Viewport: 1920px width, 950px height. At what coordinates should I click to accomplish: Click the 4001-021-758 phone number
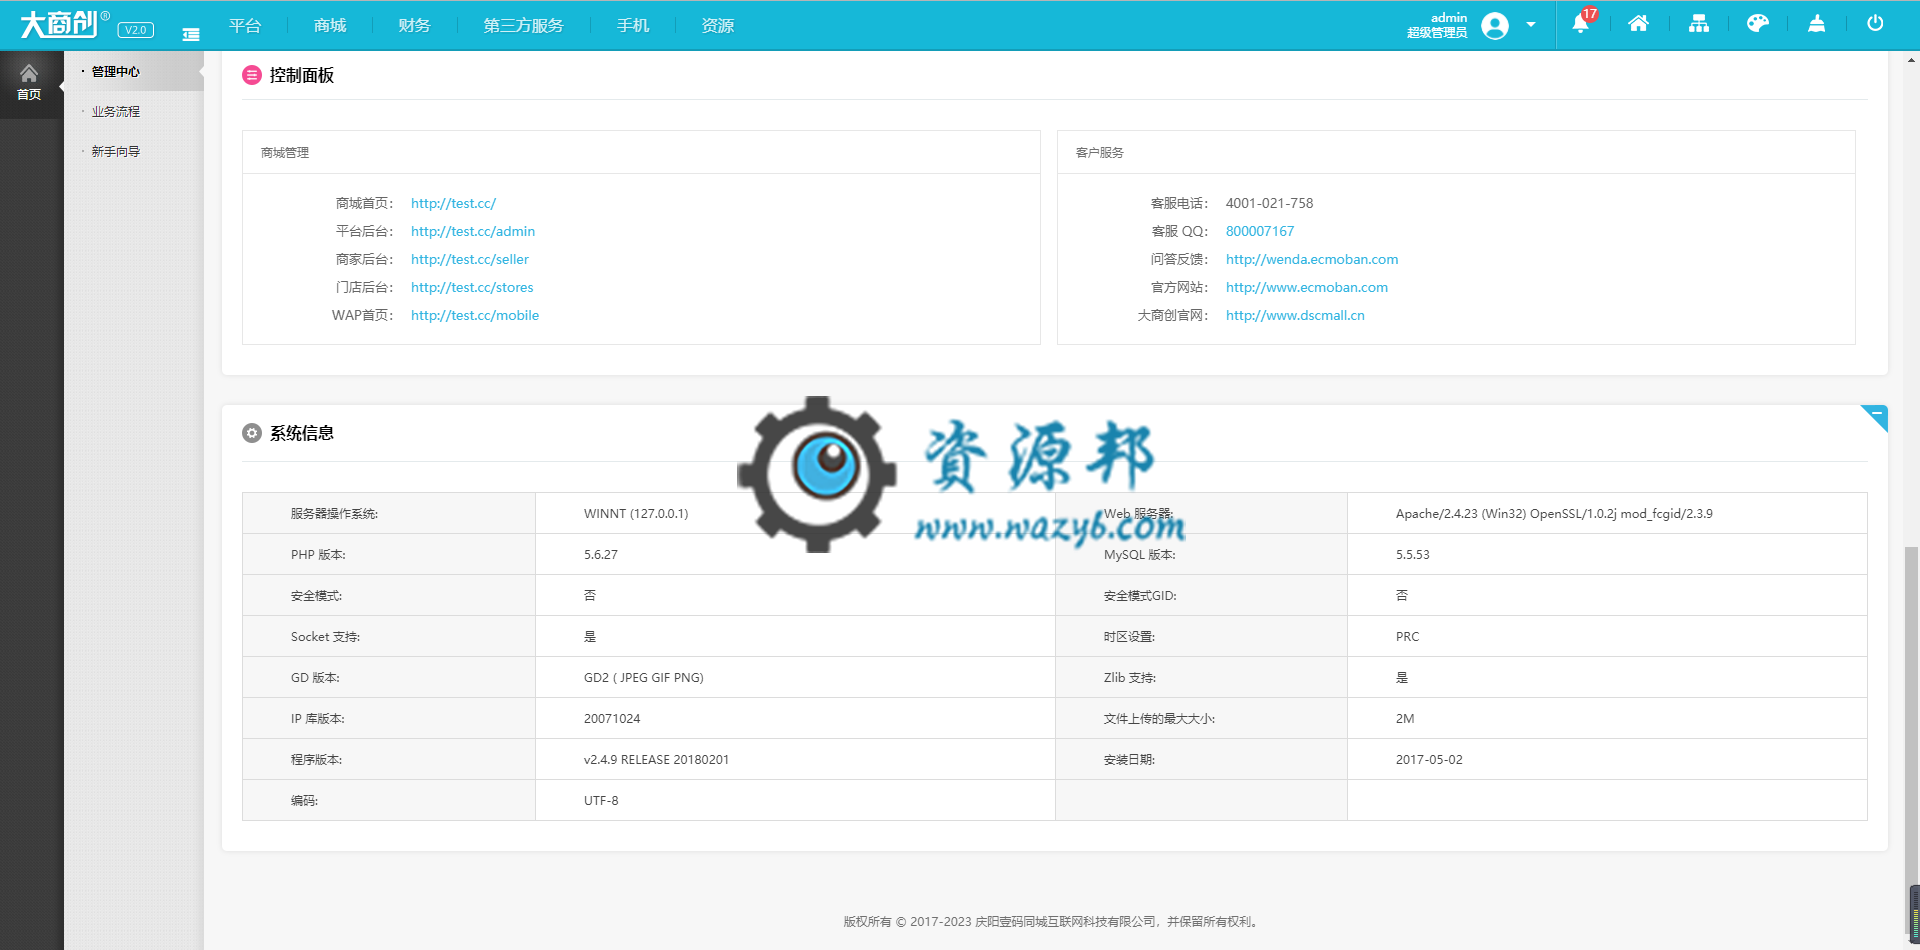(x=1270, y=203)
